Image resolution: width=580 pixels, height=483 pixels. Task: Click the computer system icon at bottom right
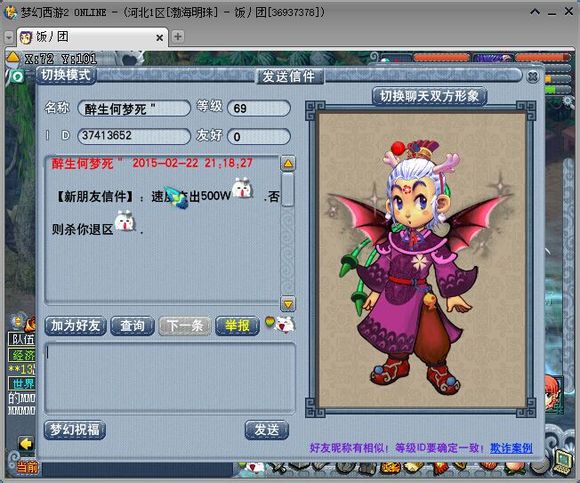pyautogui.click(x=563, y=461)
